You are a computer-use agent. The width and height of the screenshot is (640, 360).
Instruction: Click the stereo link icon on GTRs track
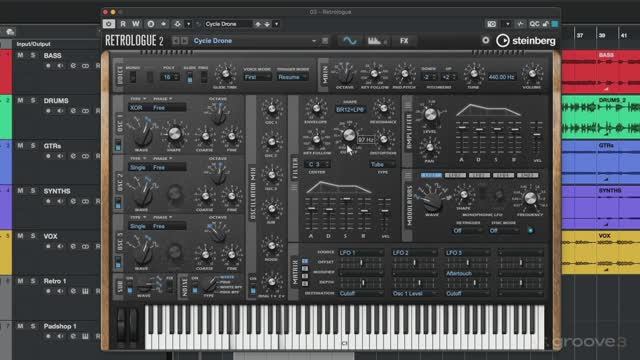click(x=85, y=156)
